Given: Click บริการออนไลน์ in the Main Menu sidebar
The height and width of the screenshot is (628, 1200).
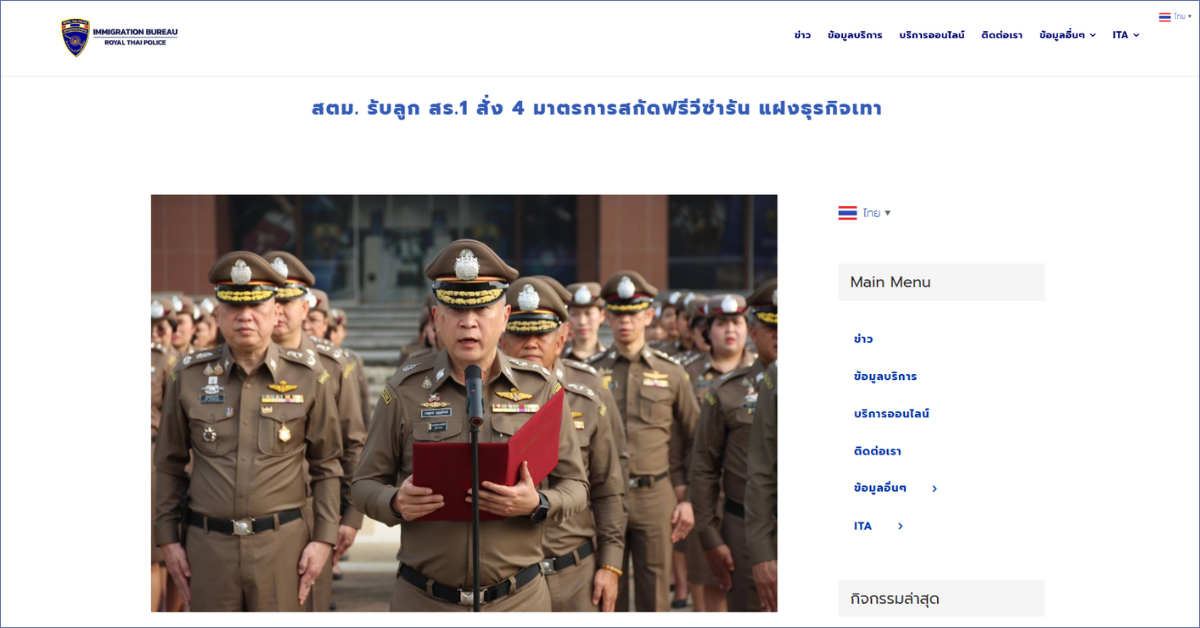Looking at the screenshot, I should [x=891, y=414].
